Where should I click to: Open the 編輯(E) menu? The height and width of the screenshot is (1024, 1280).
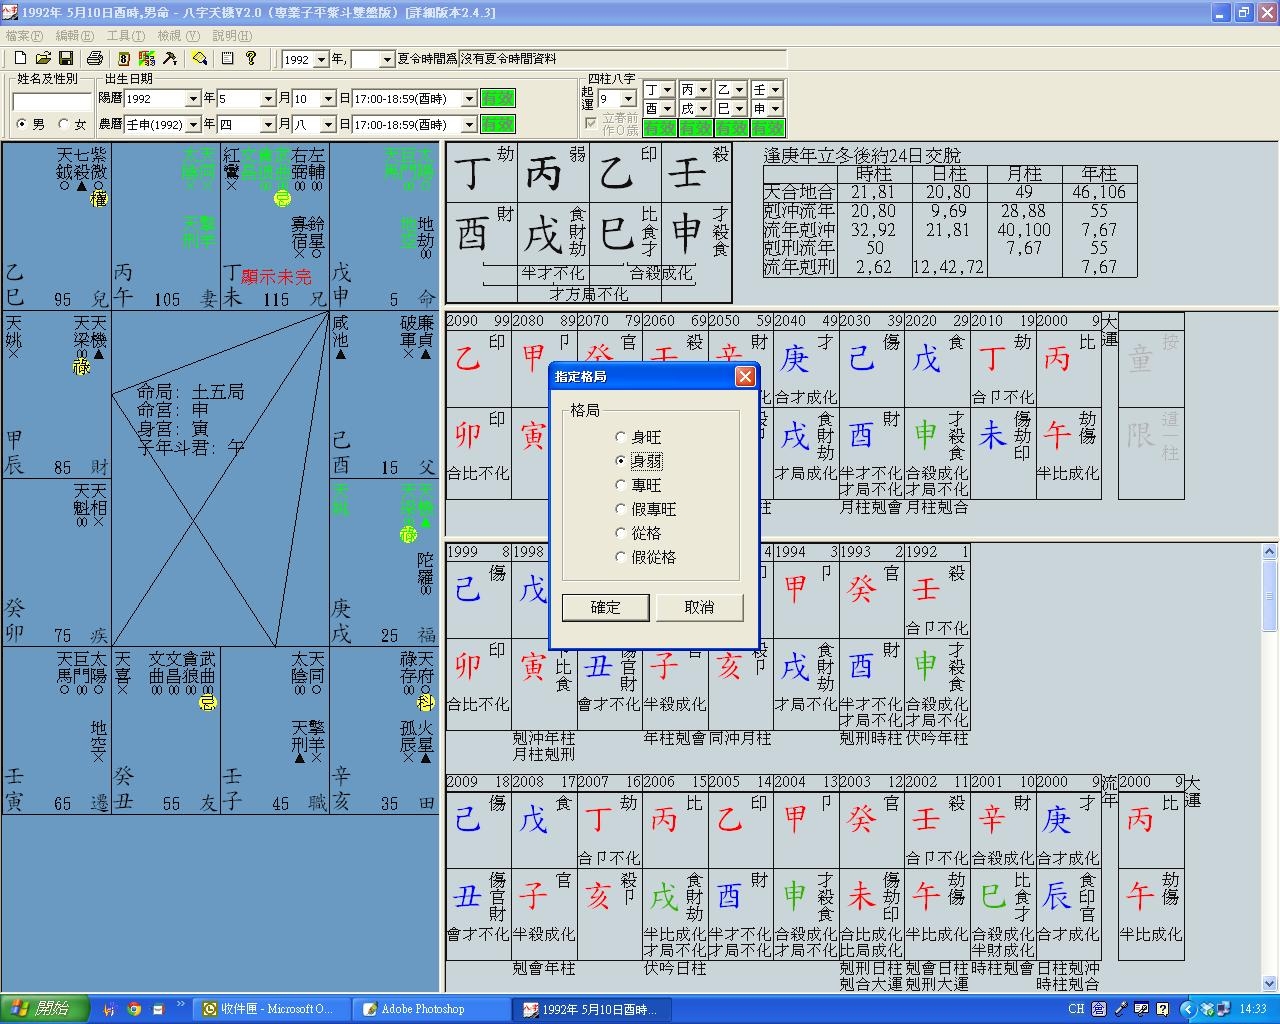click(75, 36)
